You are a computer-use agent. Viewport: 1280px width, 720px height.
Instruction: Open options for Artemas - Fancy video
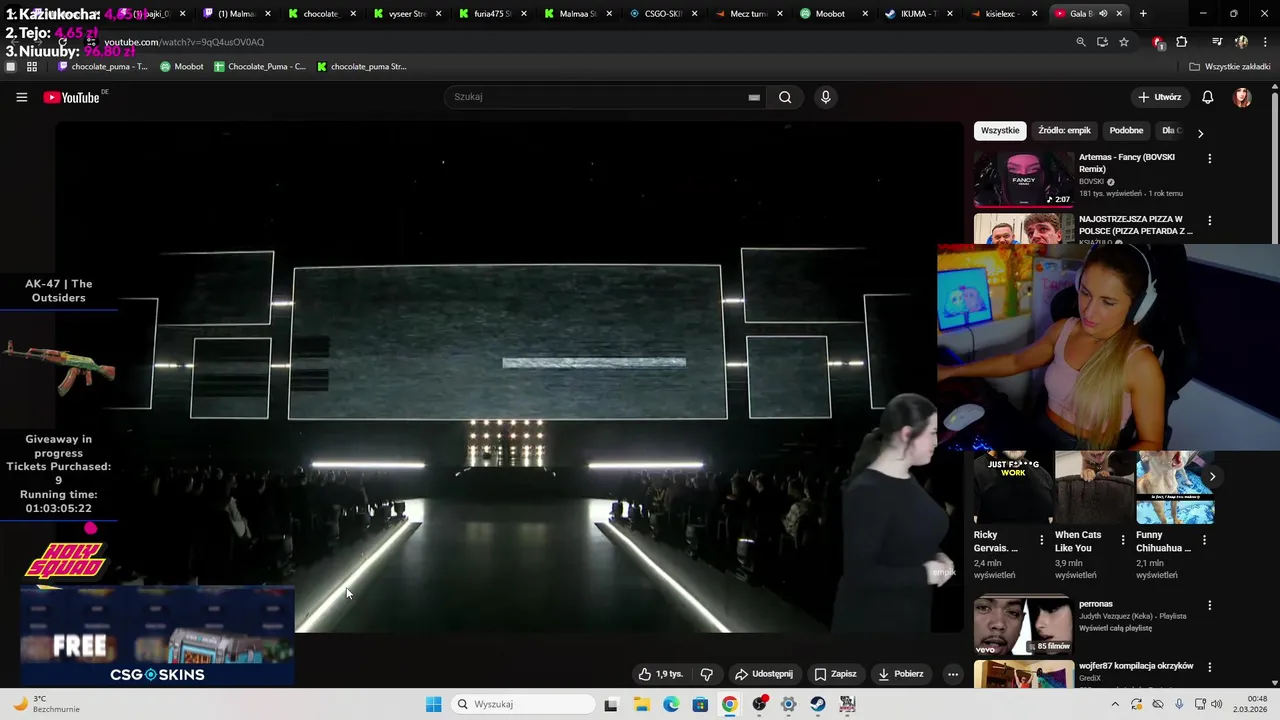click(1209, 158)
